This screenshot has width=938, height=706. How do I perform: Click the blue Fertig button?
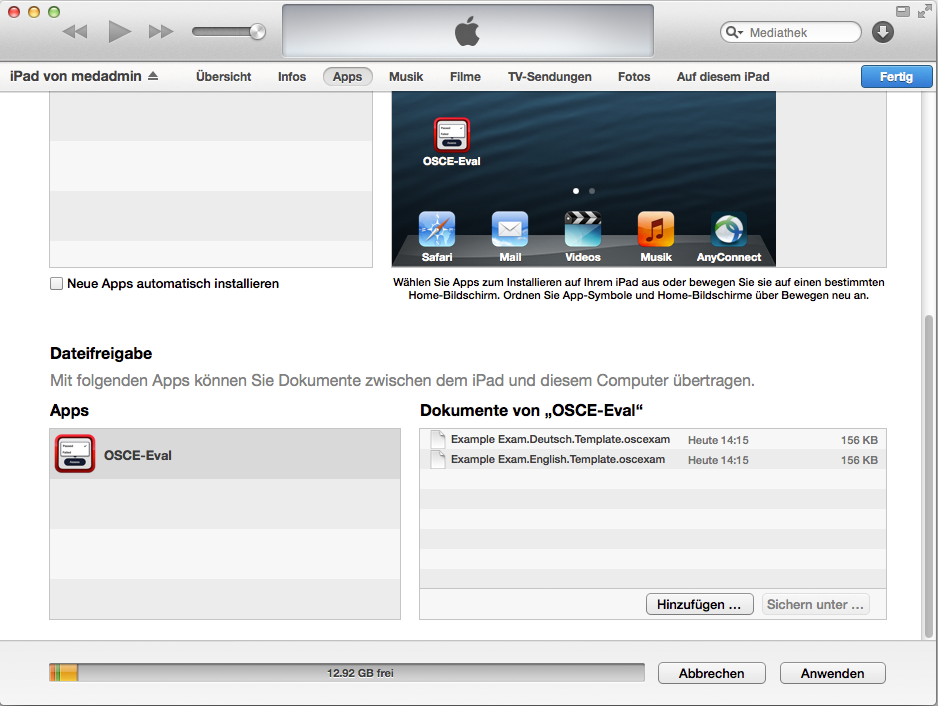tap(896, 77)
